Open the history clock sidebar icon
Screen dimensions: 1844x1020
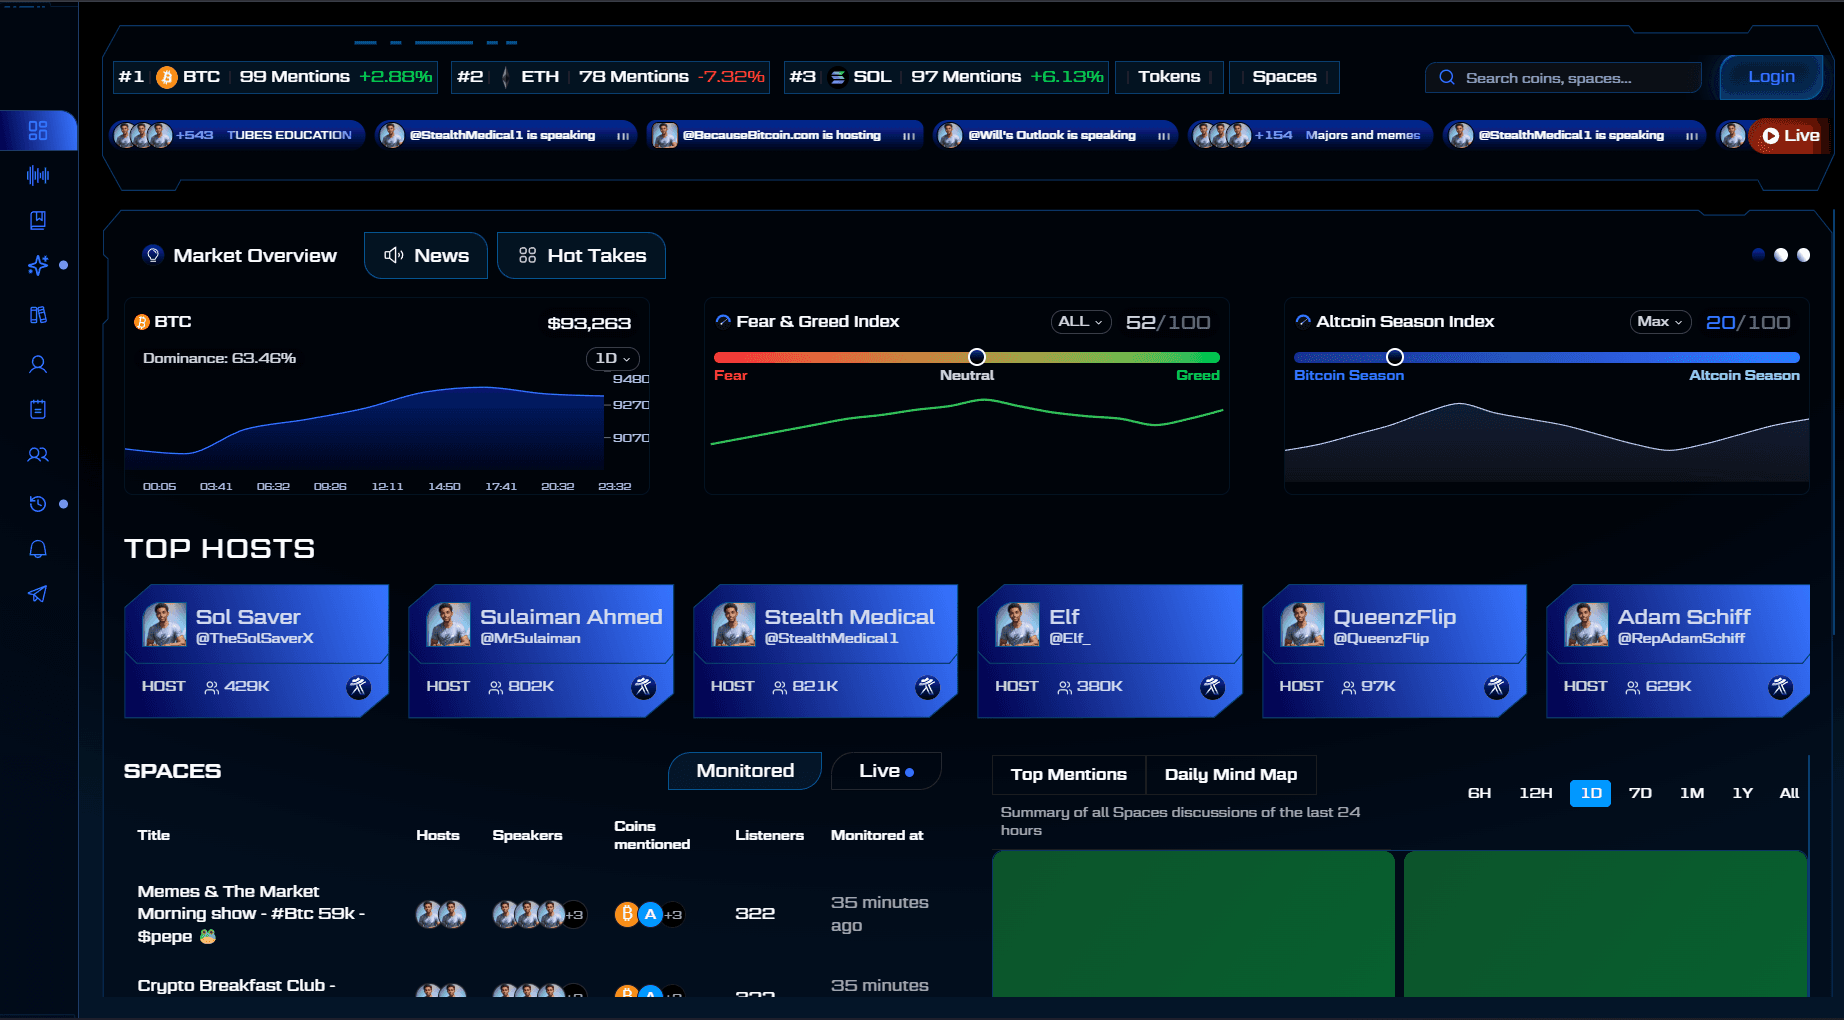point(38,504)
